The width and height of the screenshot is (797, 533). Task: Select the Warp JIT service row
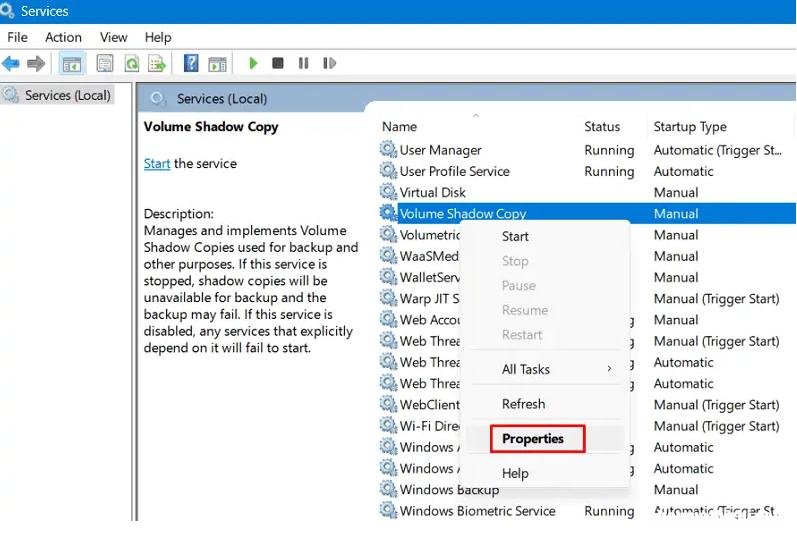587,298
